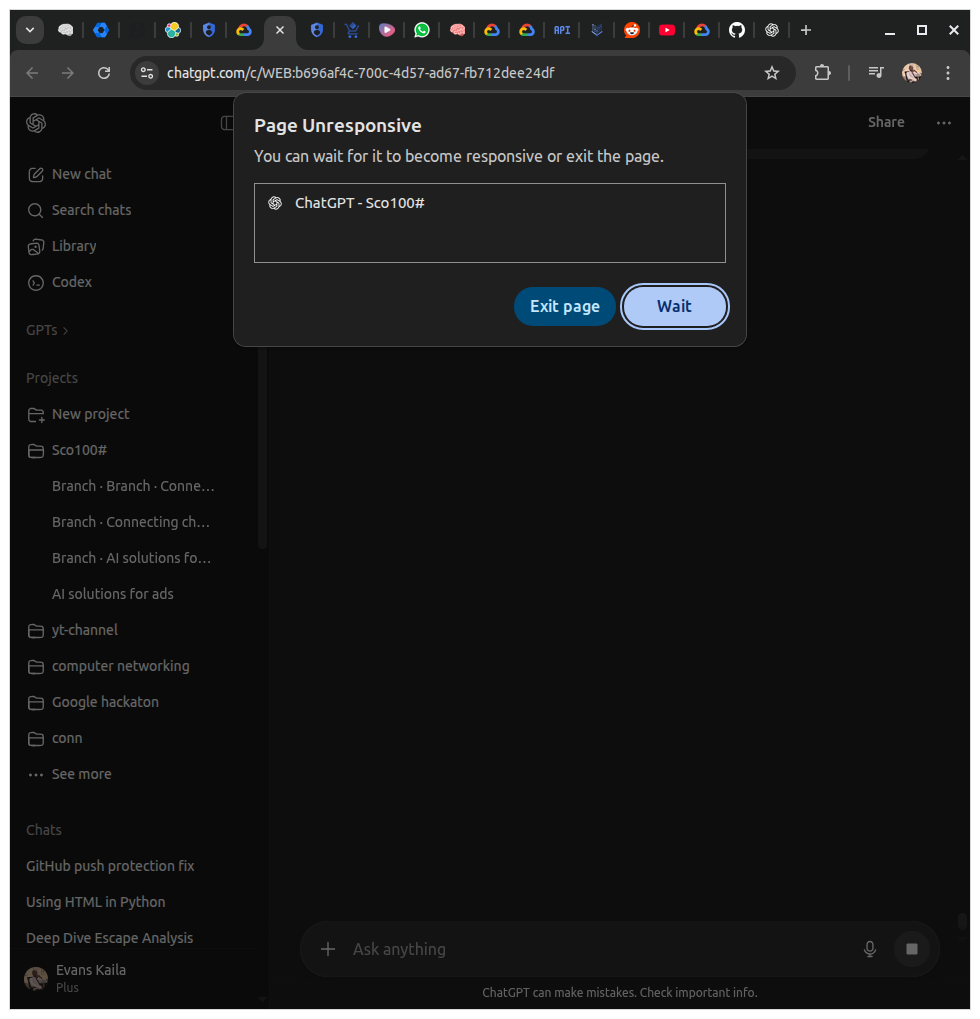The height and width of the screenshot is (1019, 980).
Task: Open the Google hackaton project
Action: 93,702
